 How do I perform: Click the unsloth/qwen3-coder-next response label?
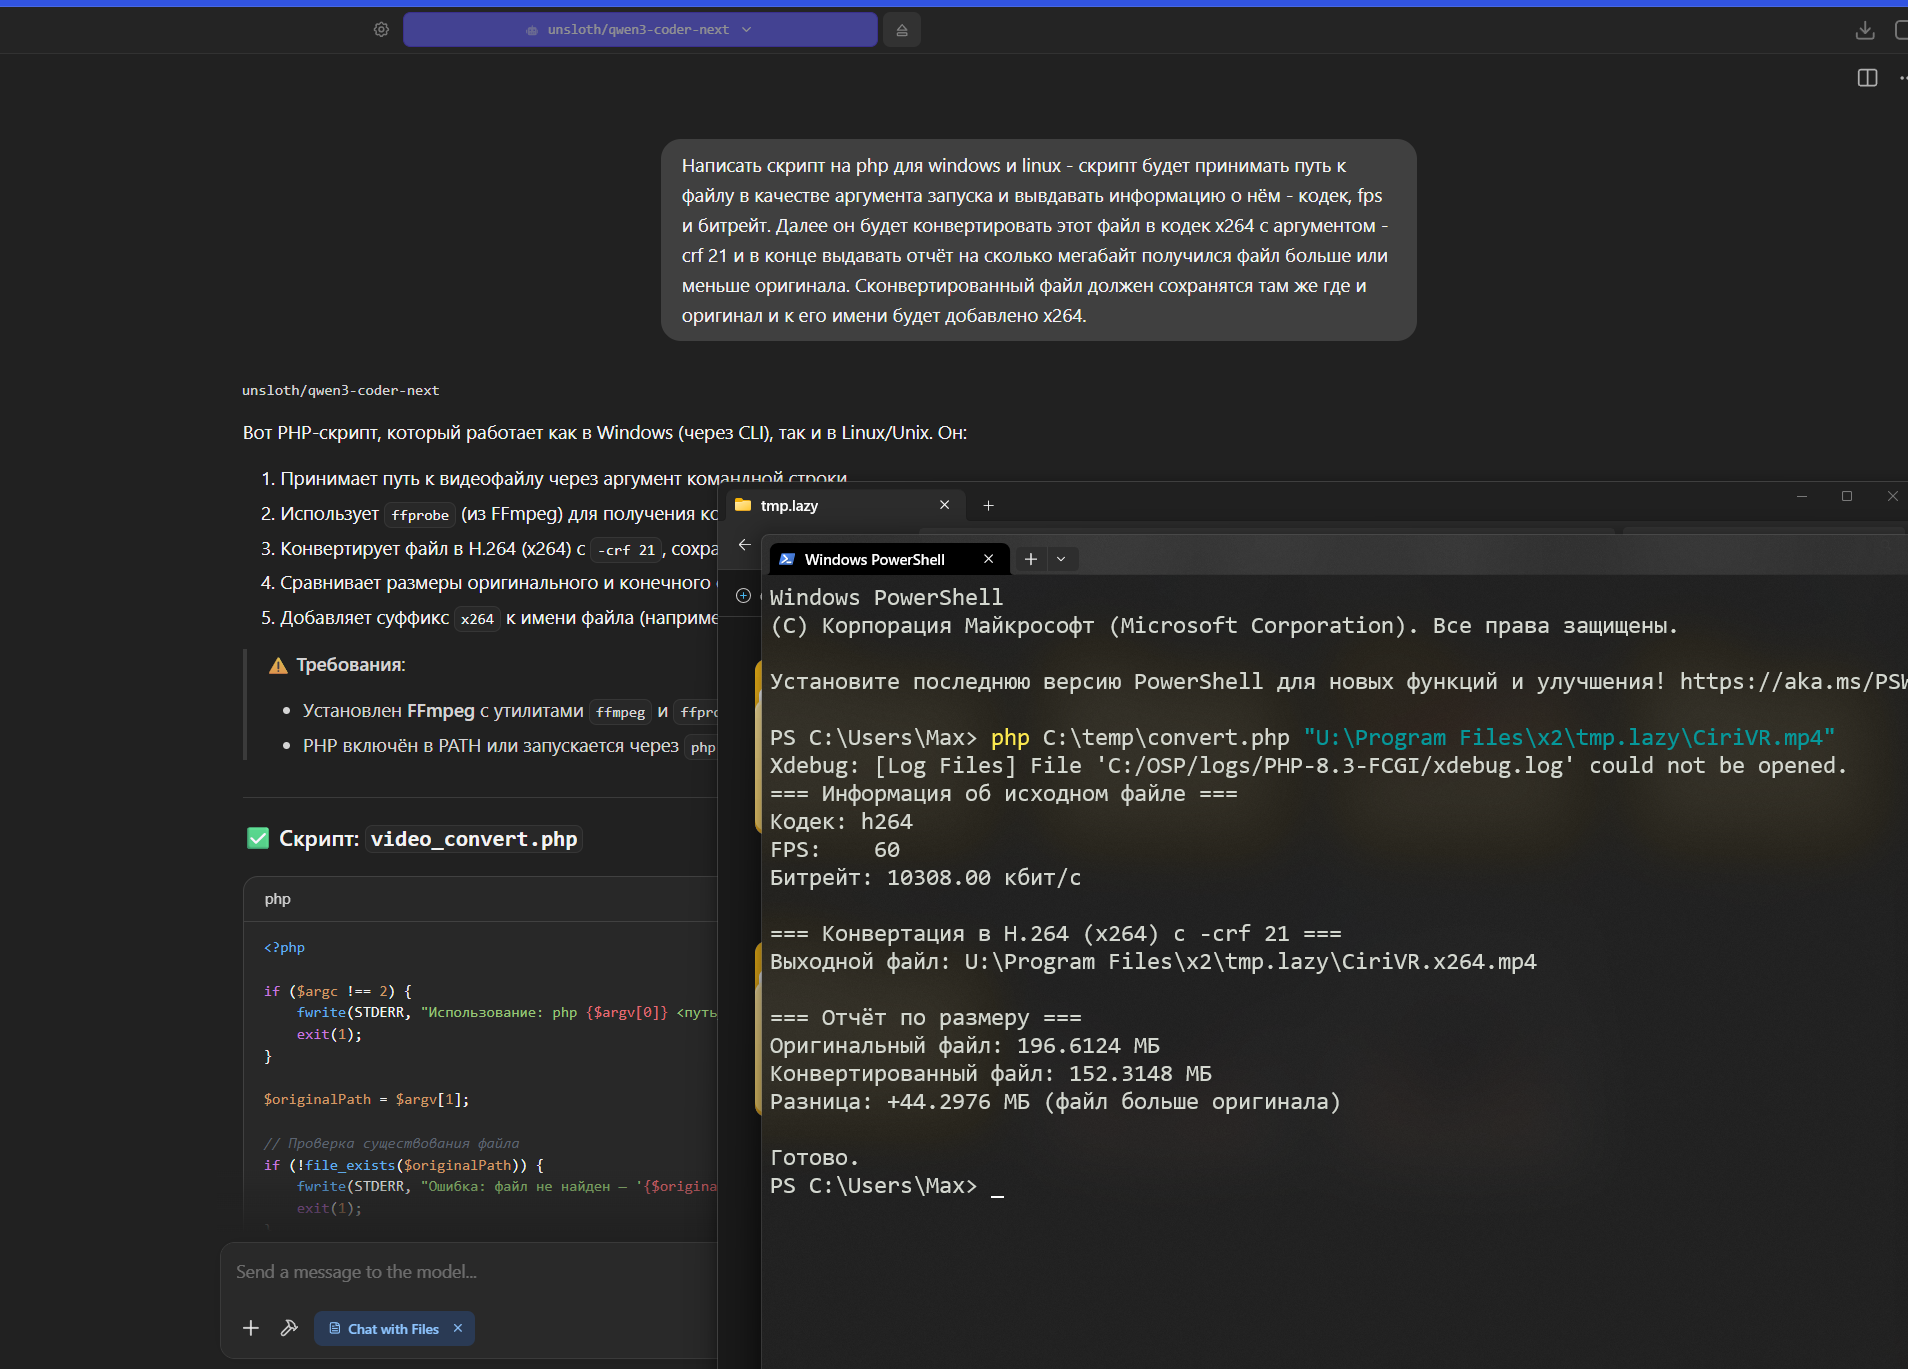(341, 390)
